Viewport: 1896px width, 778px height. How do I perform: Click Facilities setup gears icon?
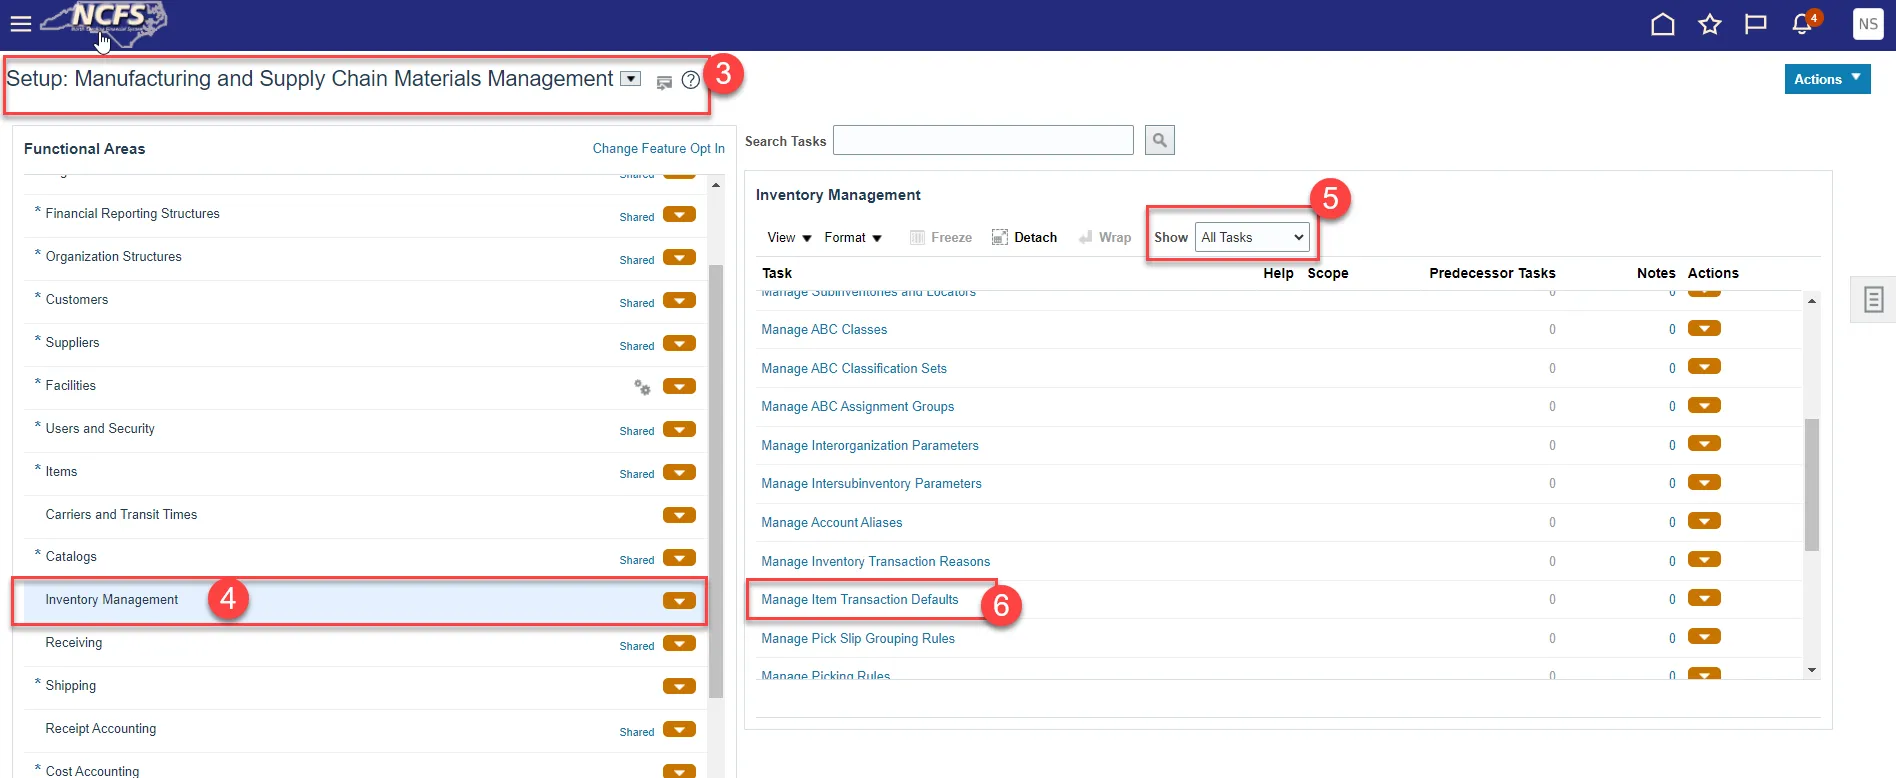click(x=642, y=387)
